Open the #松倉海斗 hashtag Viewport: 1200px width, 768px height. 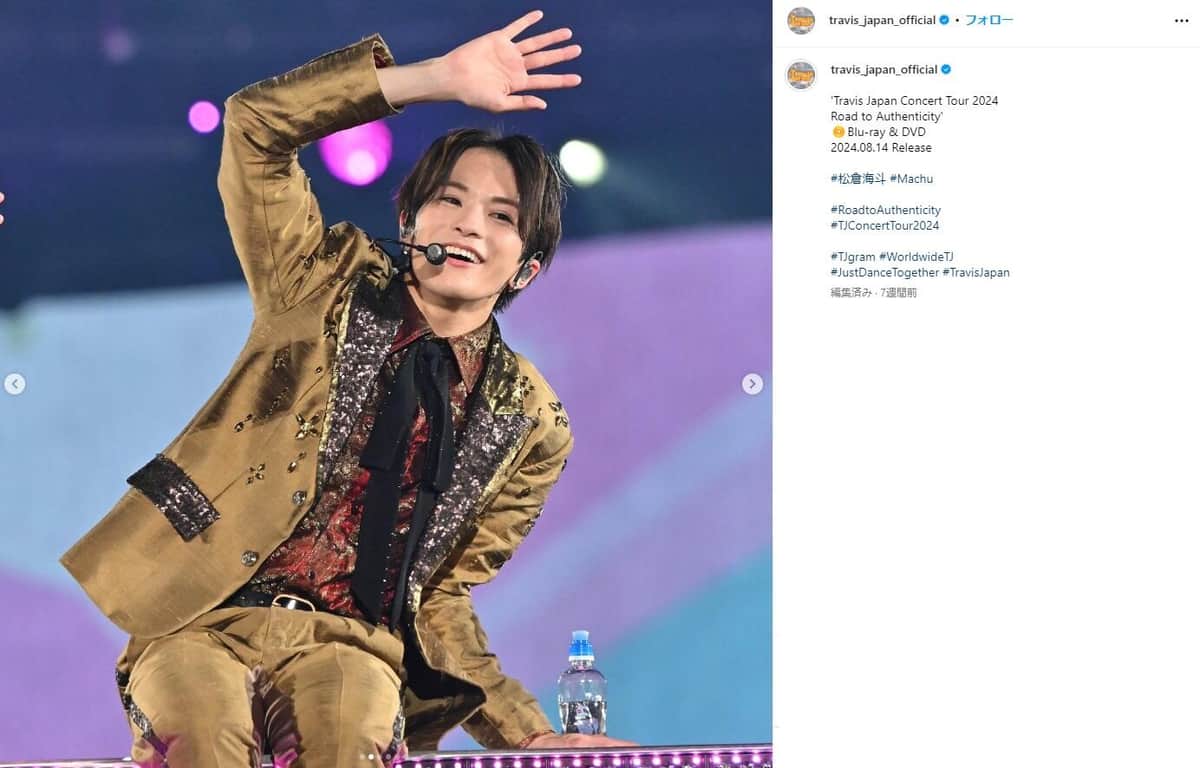click(858, 179)
